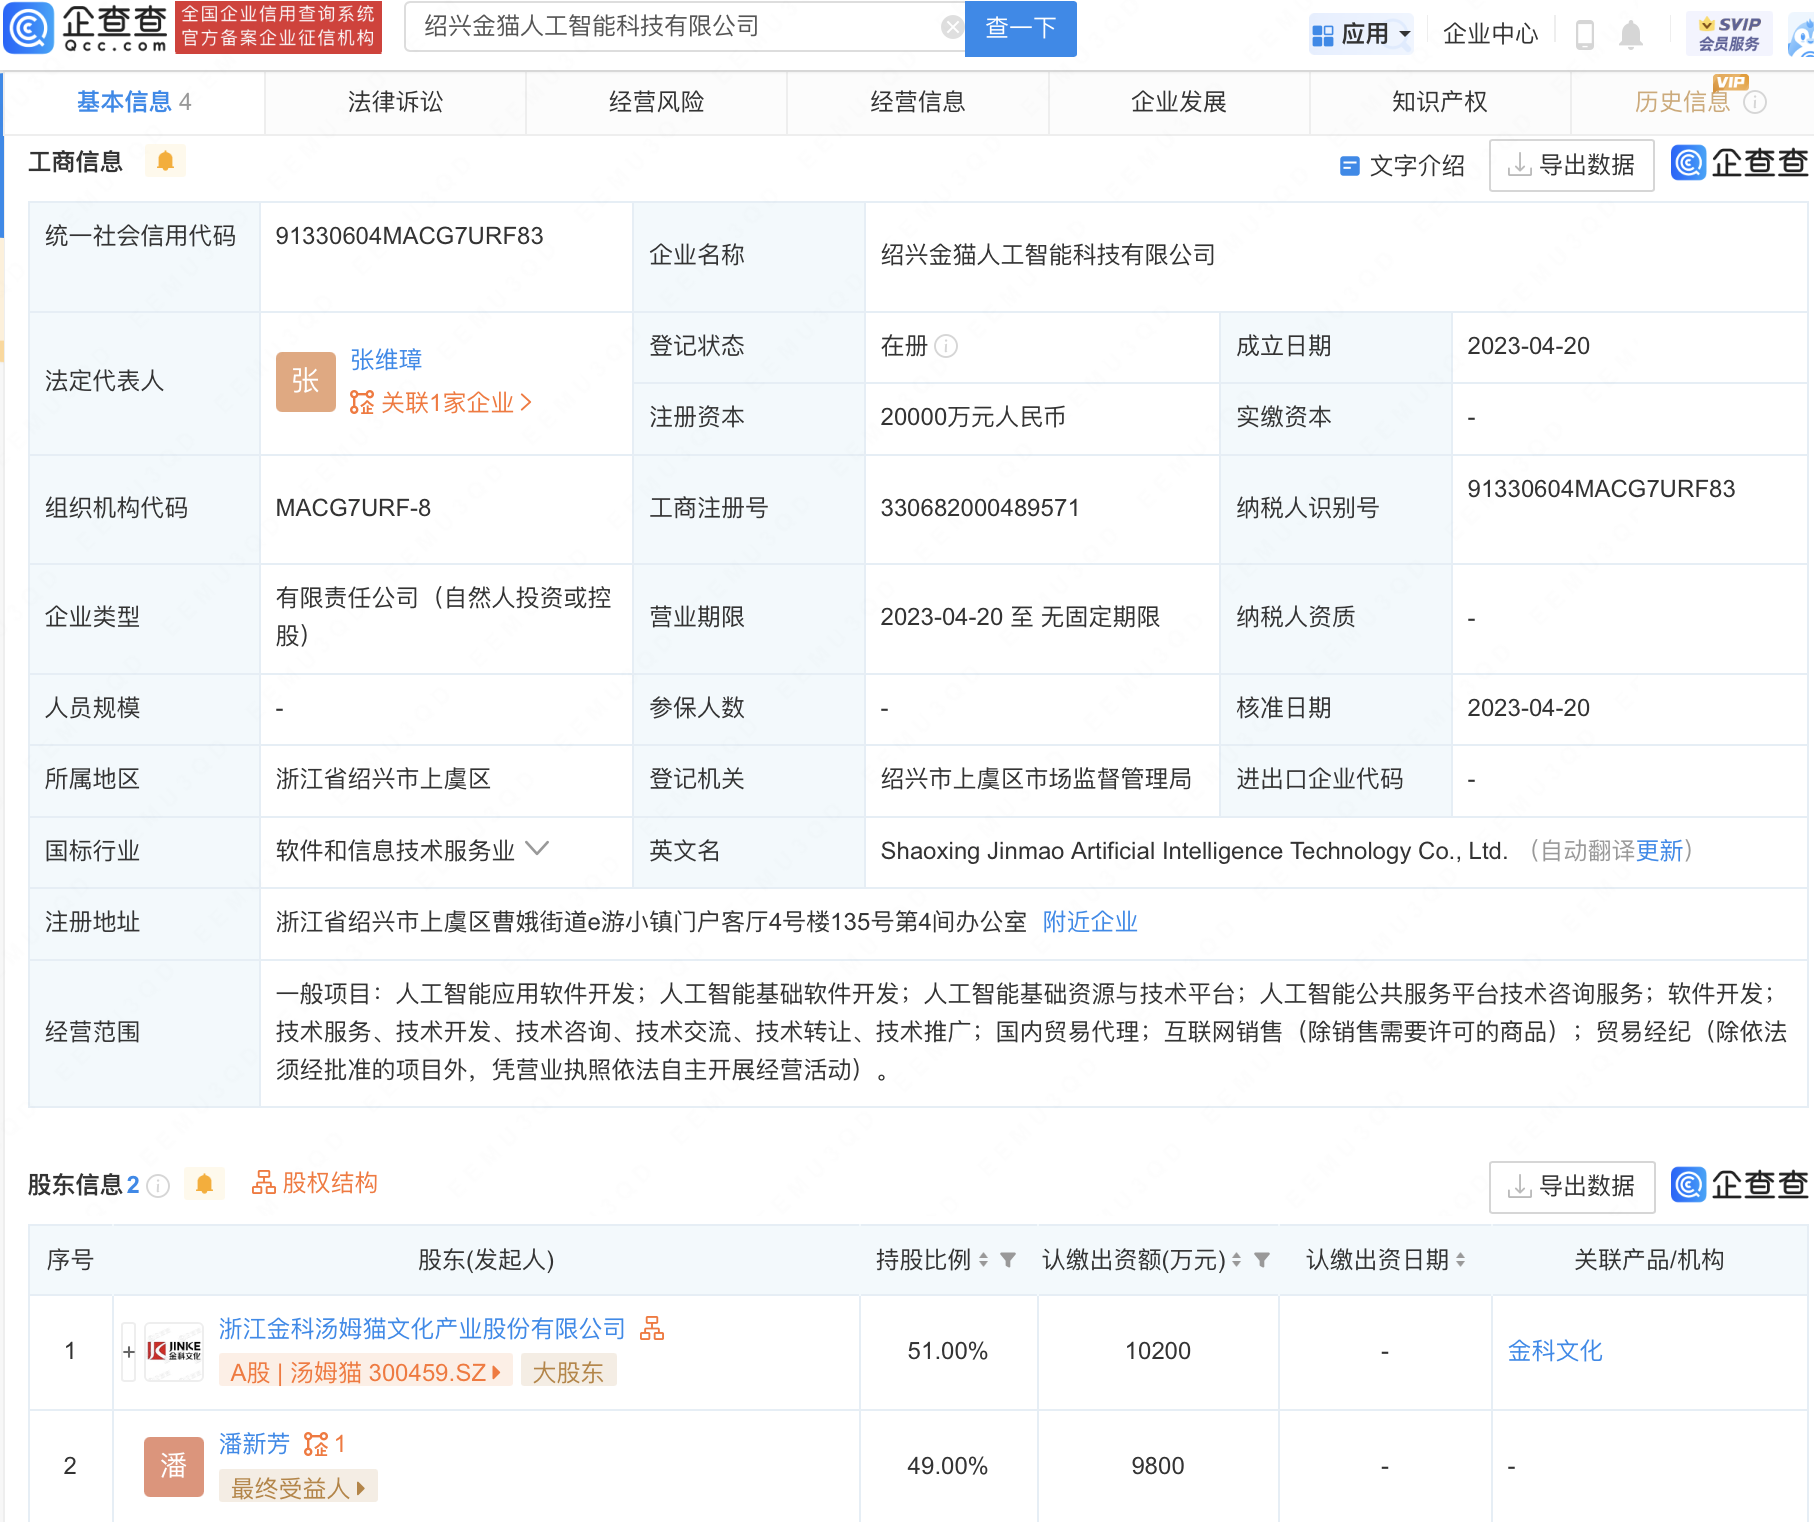Select registration number 330682000489571

[980, 508]
